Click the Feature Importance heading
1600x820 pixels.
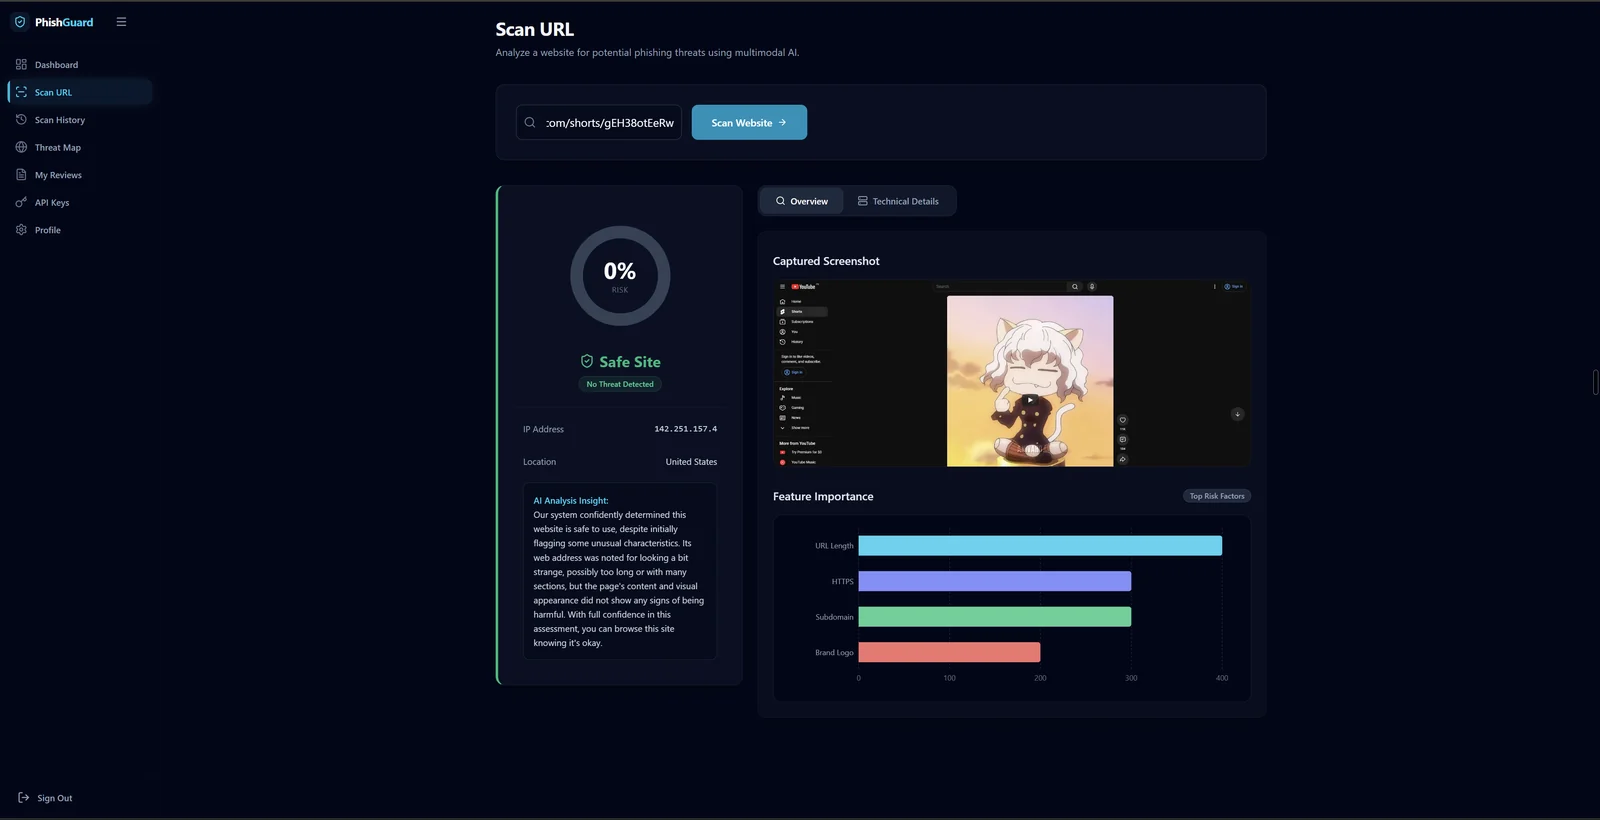point(823,496)
